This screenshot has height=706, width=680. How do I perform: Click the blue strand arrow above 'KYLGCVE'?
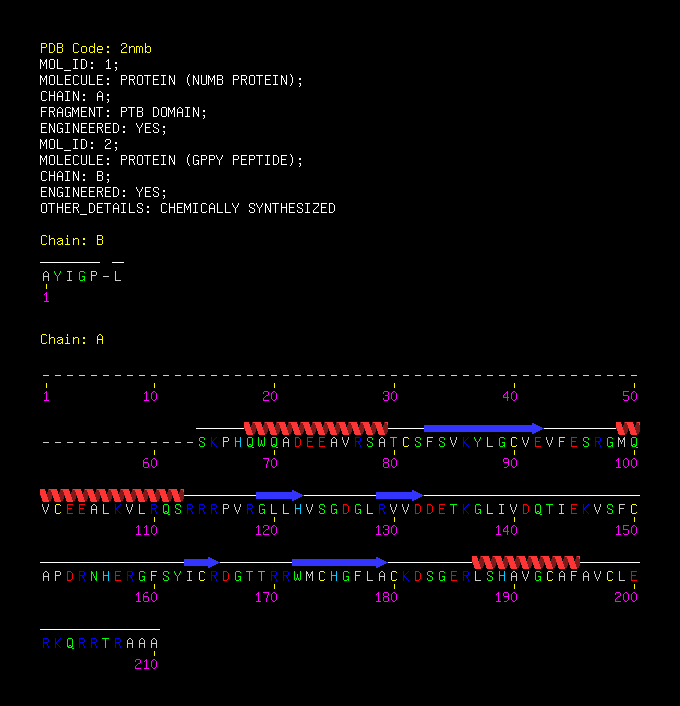pyautogui.click(x=484, y=428)
